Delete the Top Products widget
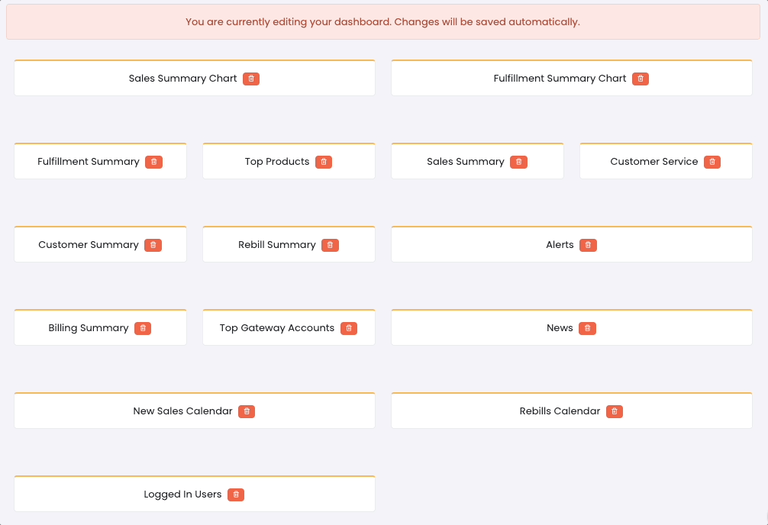This screenshot has height=525, width=768. 323,162
